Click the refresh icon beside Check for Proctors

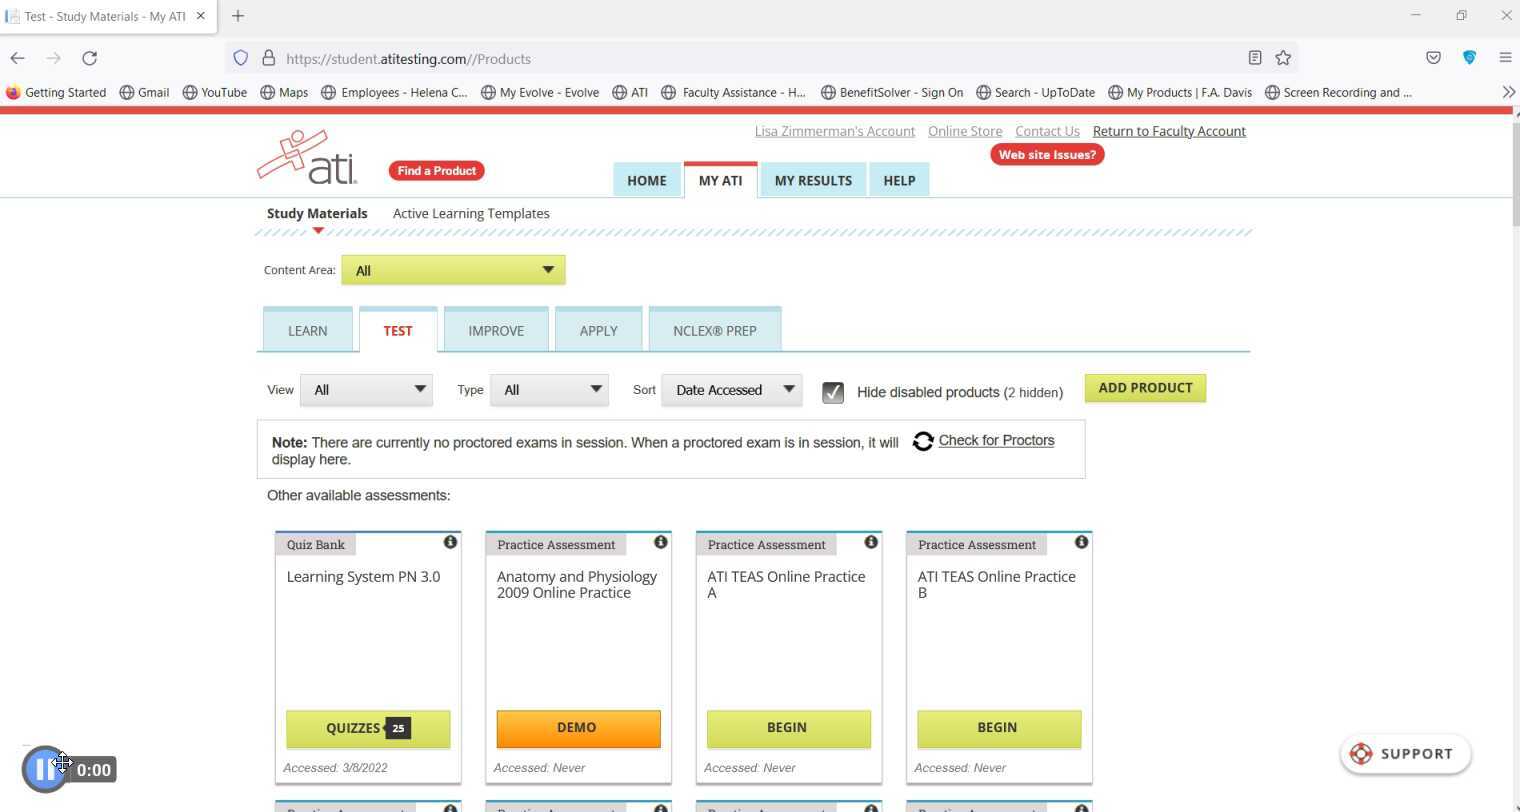pyautogui.click(x=922, y=441)
